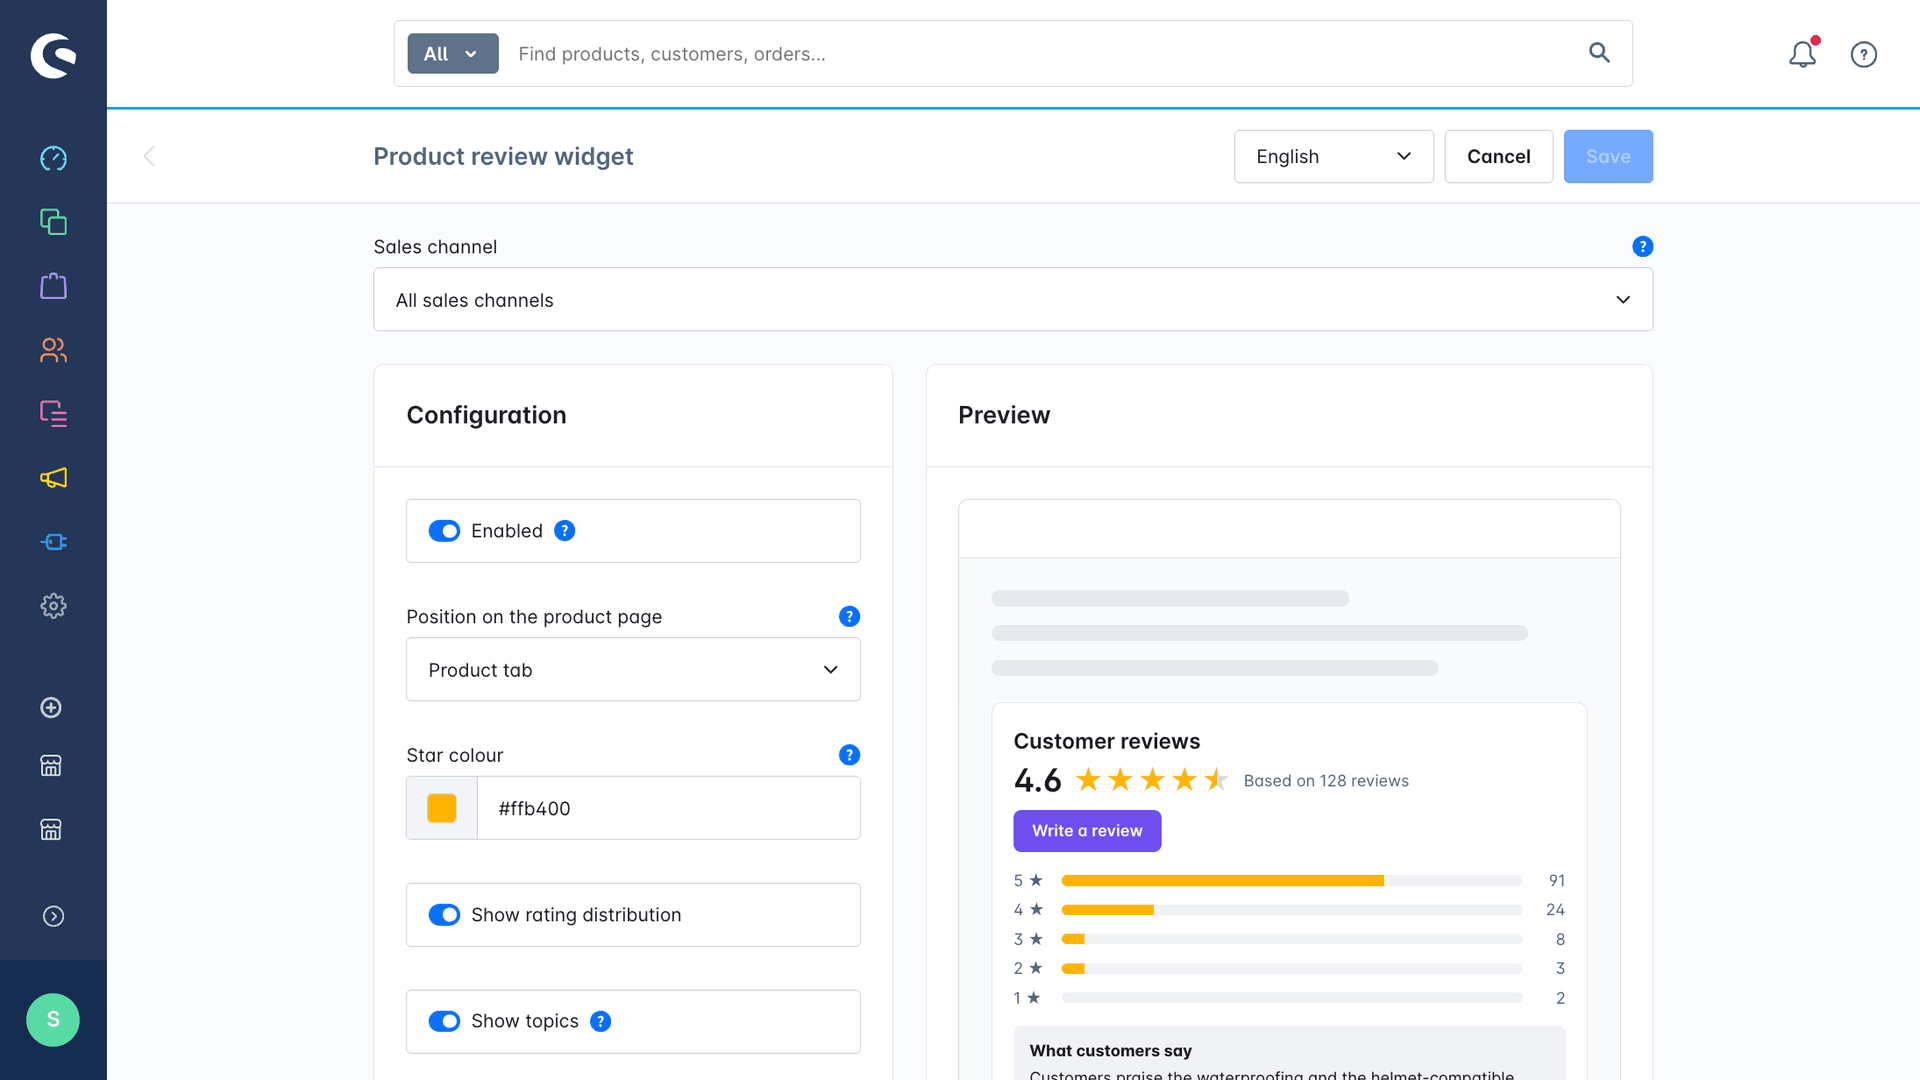1920x1080 pixels.
Task: Open the English language dropdown
Action: coord(1333,156)
